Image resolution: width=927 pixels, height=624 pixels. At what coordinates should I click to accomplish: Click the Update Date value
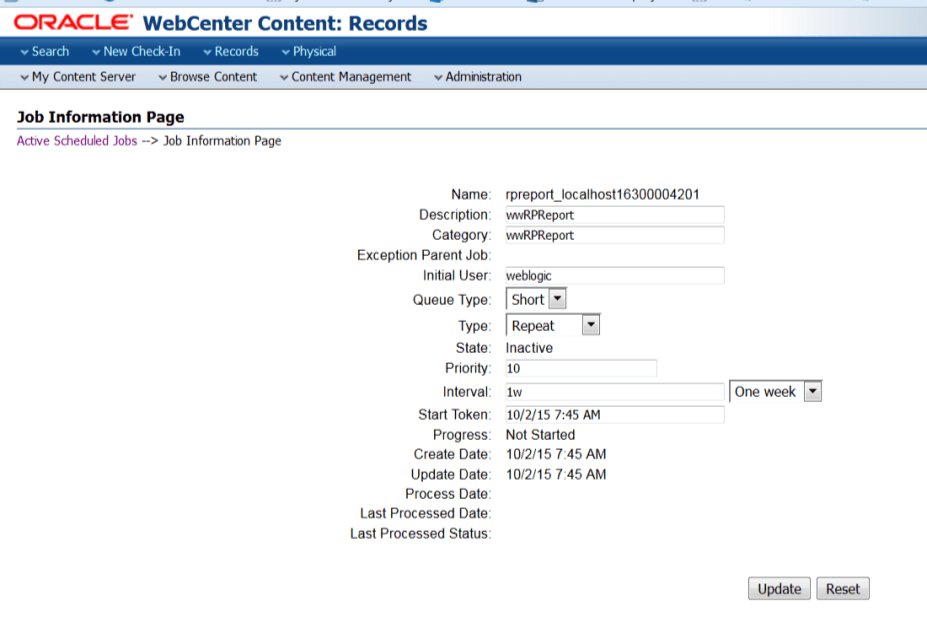tap(556, 474)
